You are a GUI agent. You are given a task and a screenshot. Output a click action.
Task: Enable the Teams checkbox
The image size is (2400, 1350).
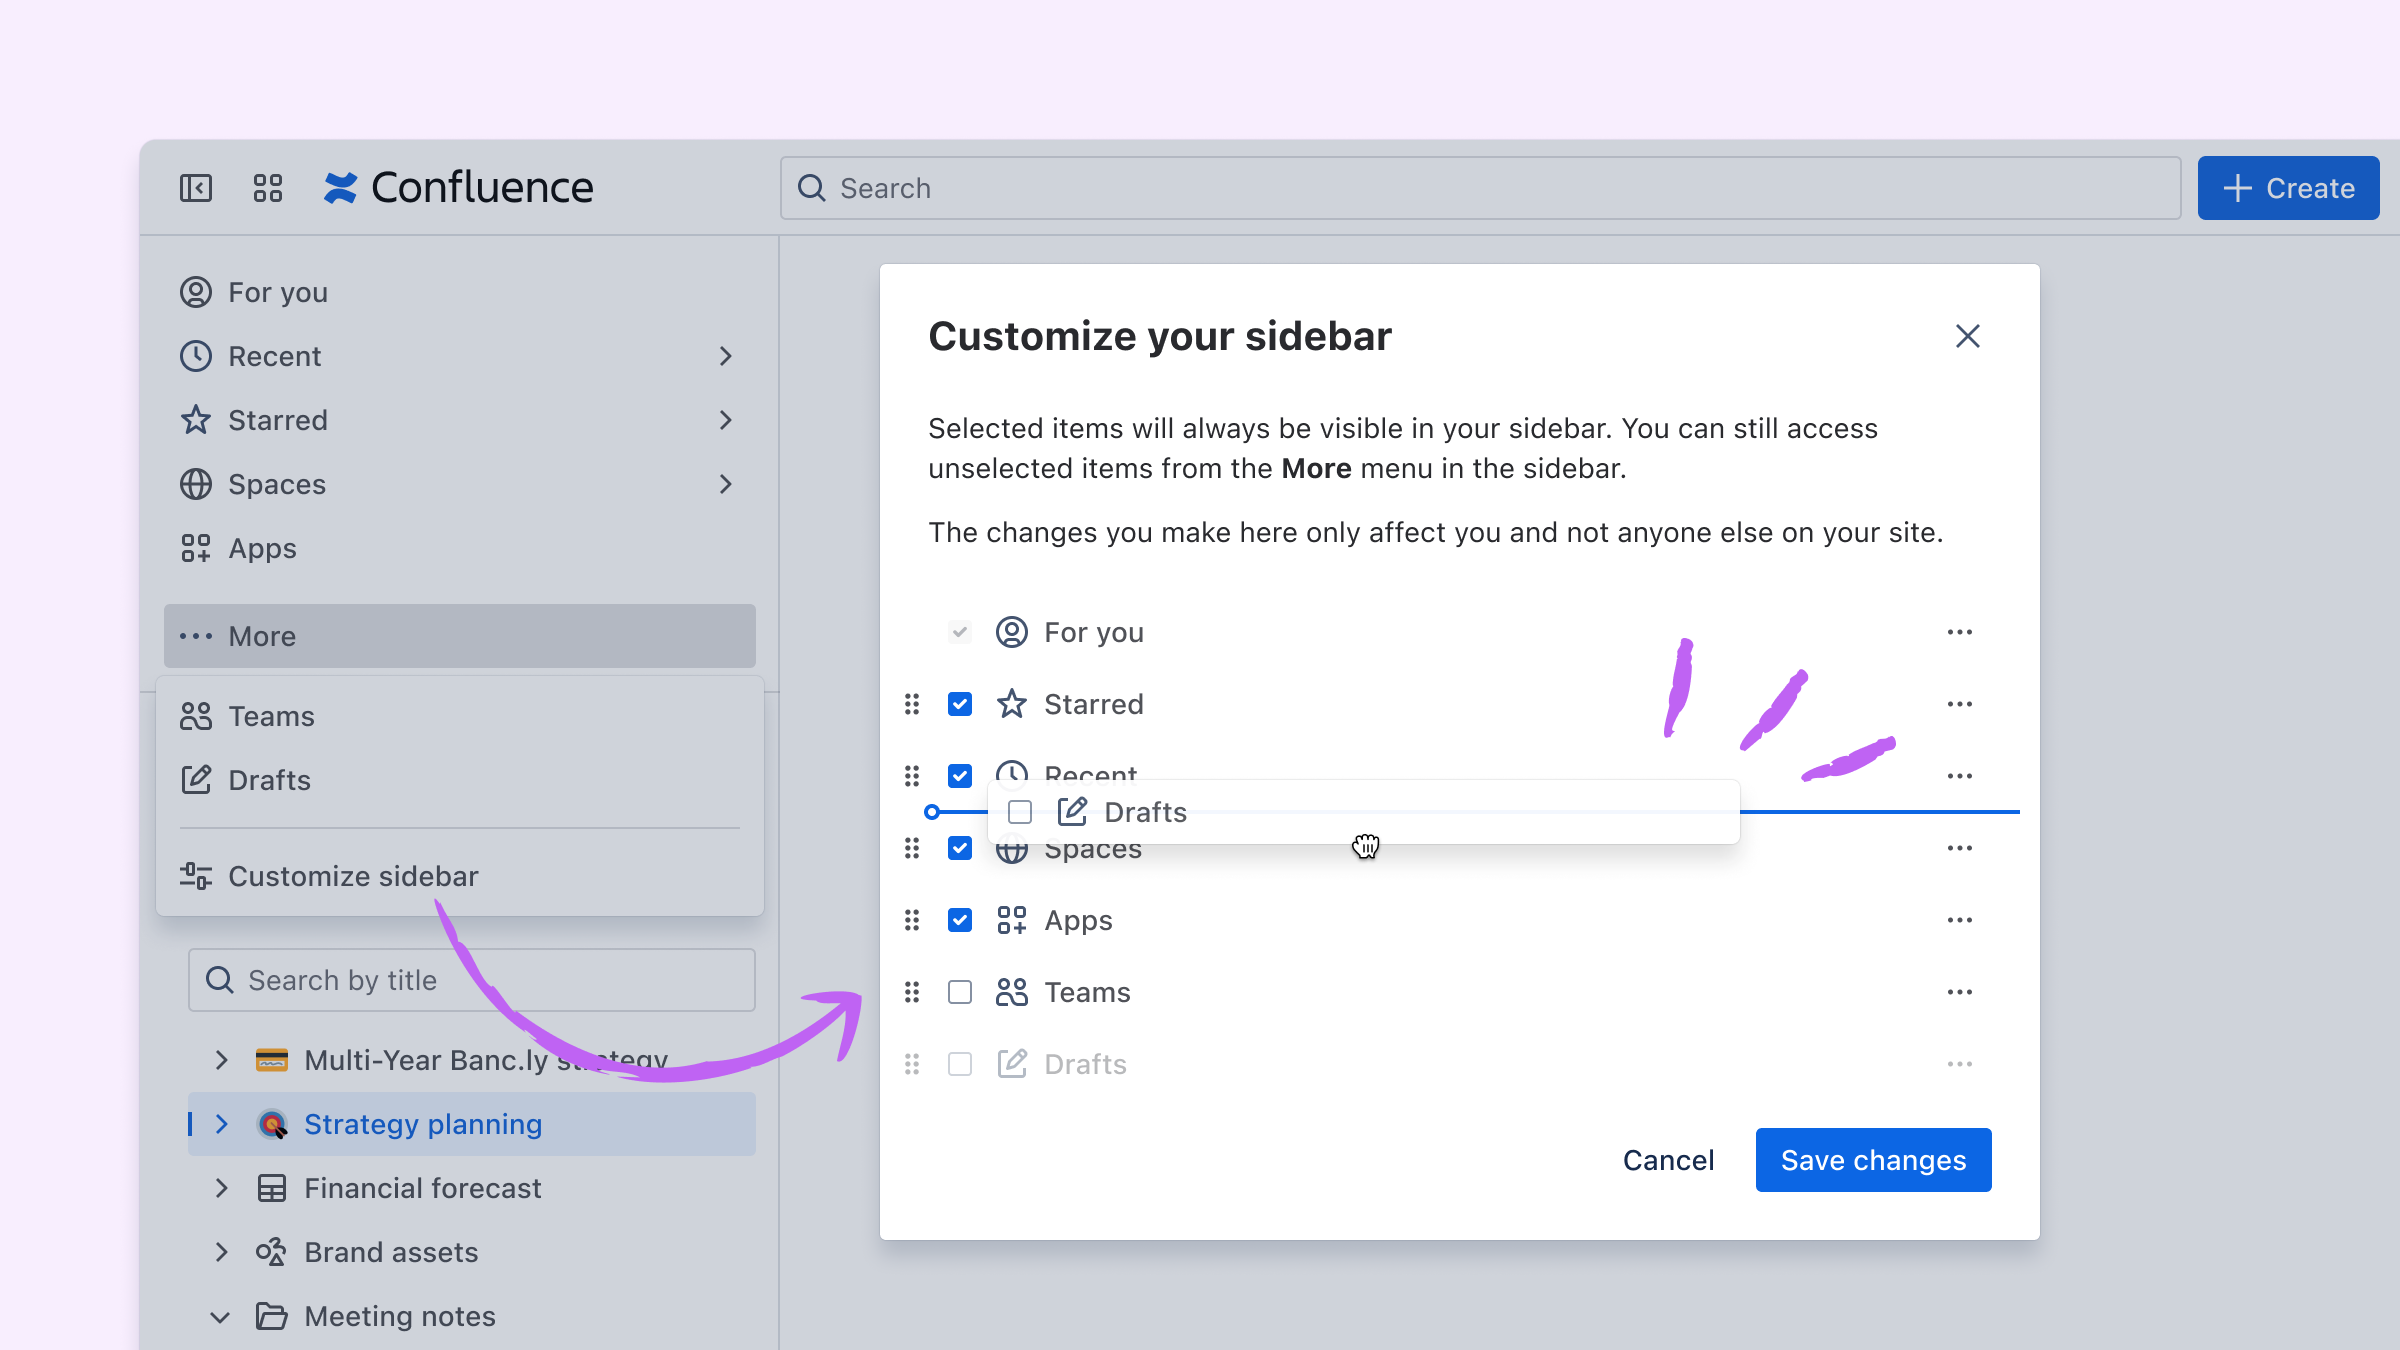(x=959, y=991)
